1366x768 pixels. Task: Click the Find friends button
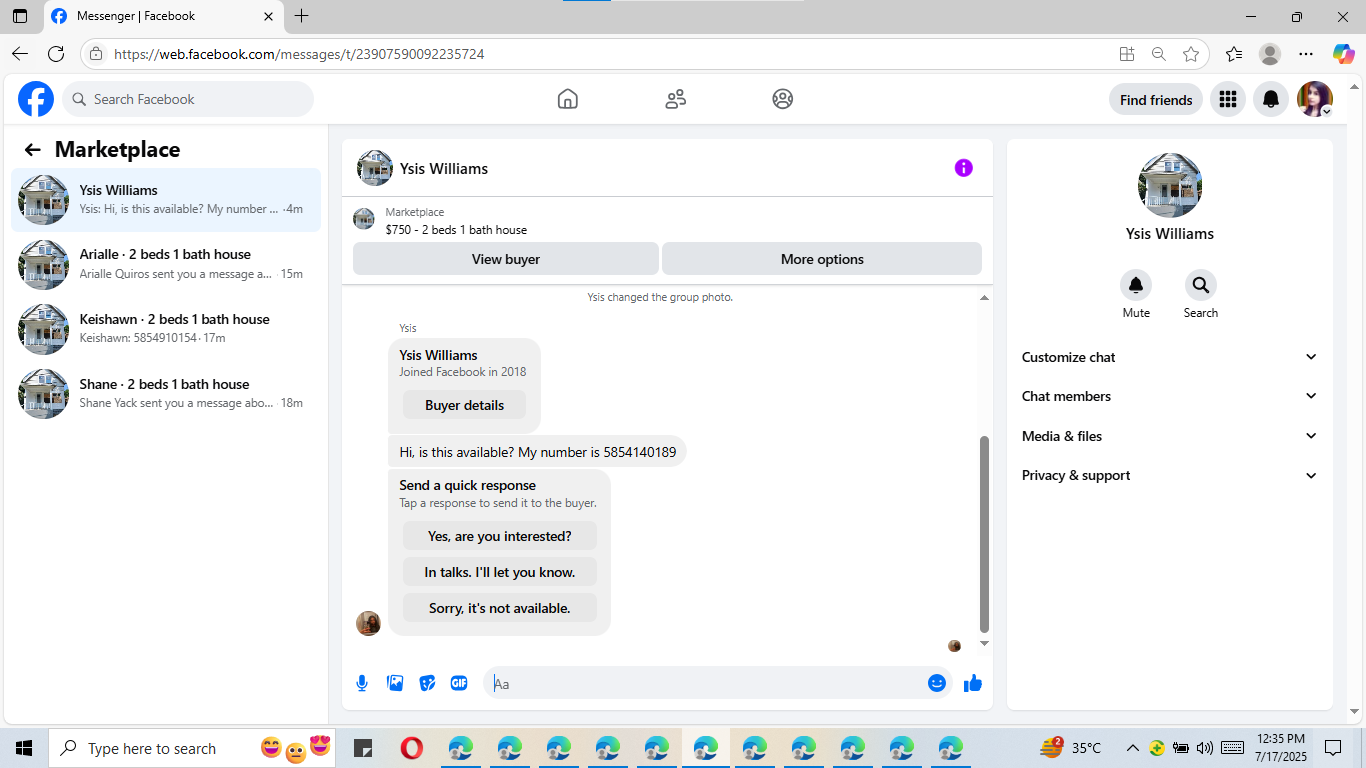[1156, 99]
